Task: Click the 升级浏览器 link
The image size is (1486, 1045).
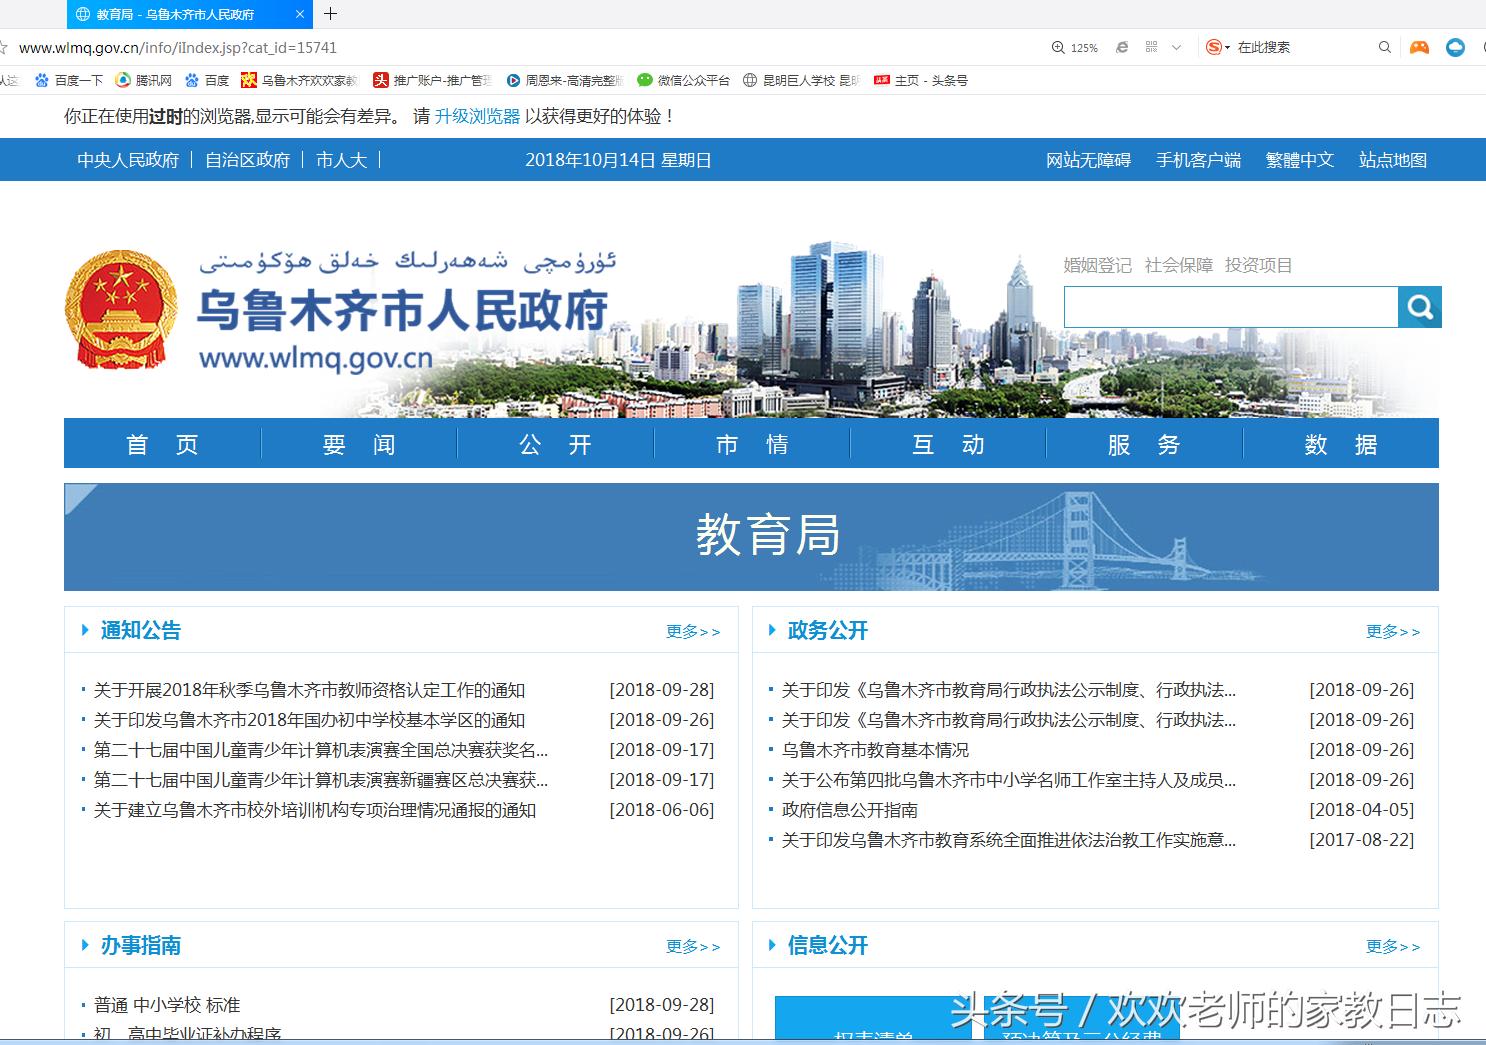Action: coord(478,116)
